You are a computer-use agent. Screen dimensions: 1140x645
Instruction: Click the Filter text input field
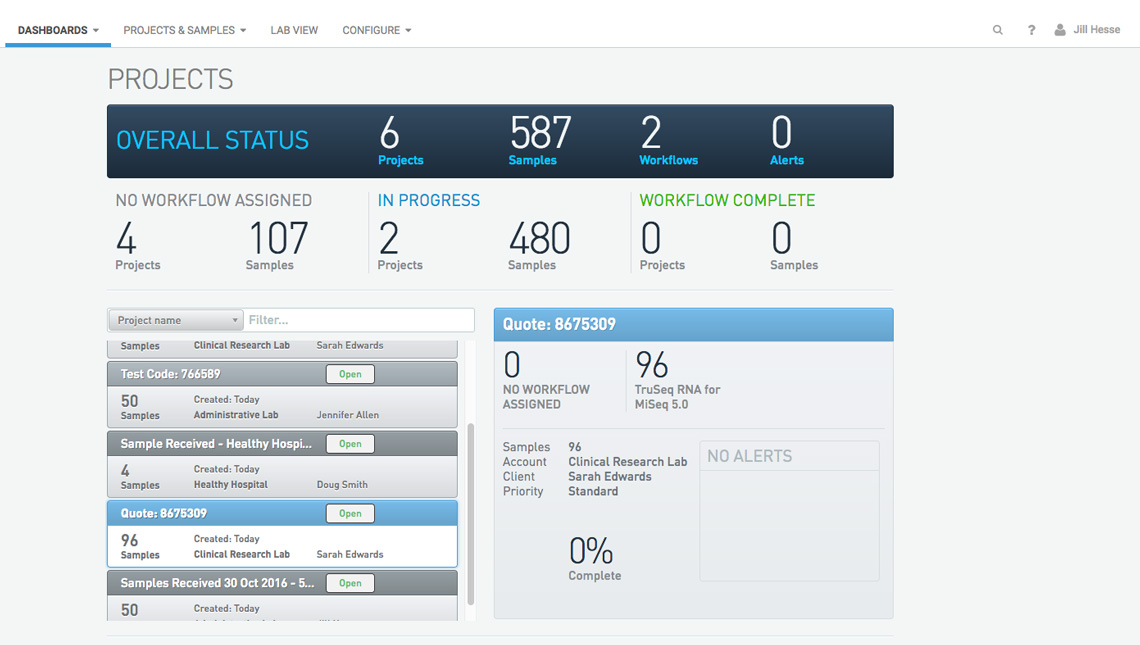[358, 320]
